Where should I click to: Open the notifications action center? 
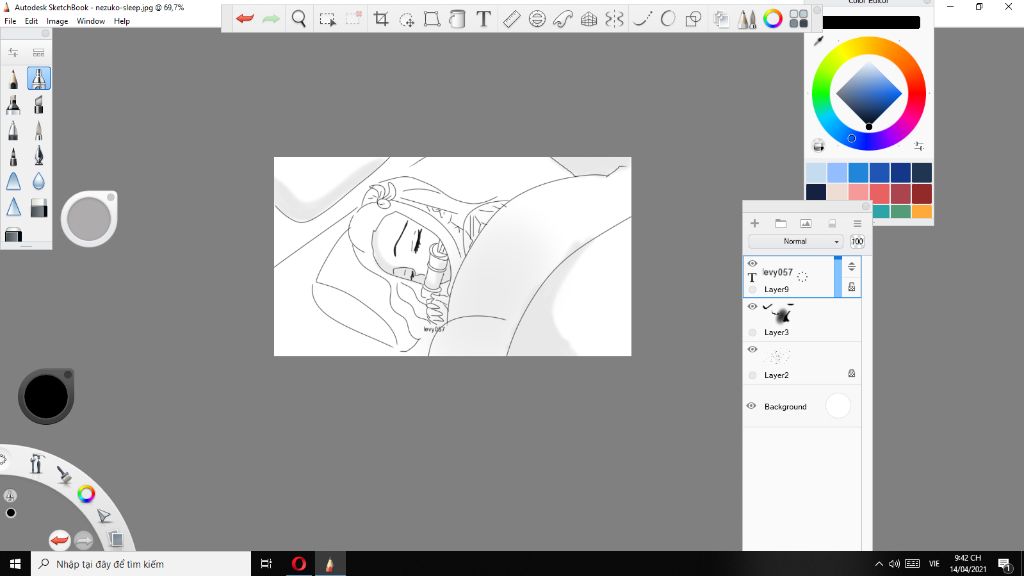pyautogui.click(x=1006, y=564)
